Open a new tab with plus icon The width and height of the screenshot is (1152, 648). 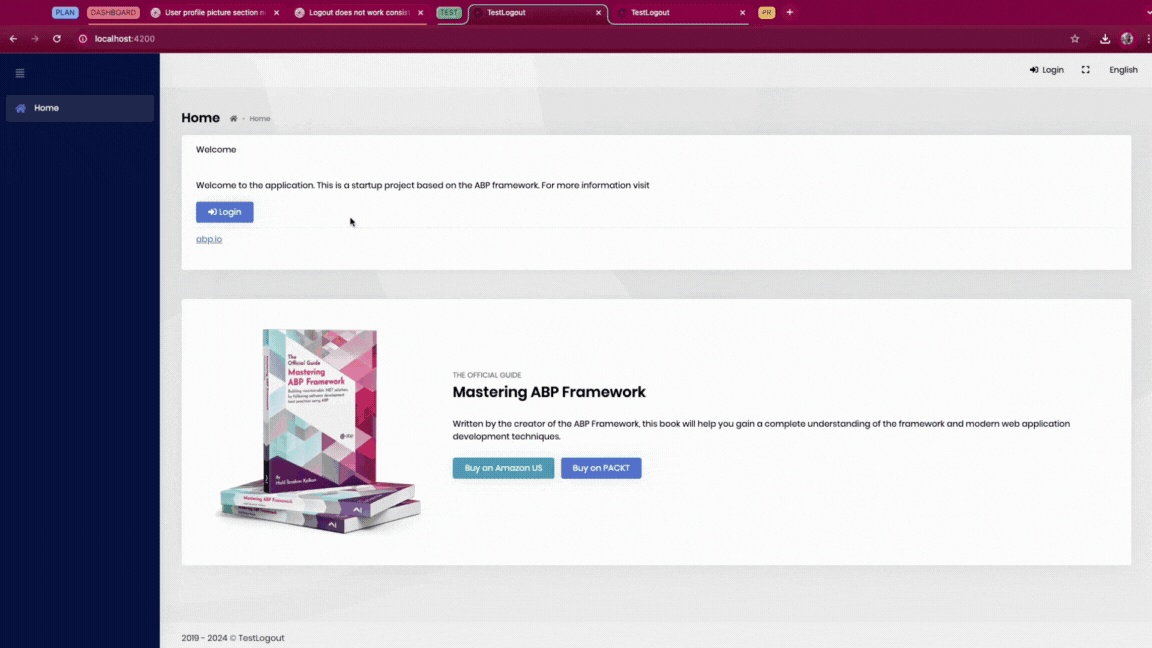(x=790, y=12)
